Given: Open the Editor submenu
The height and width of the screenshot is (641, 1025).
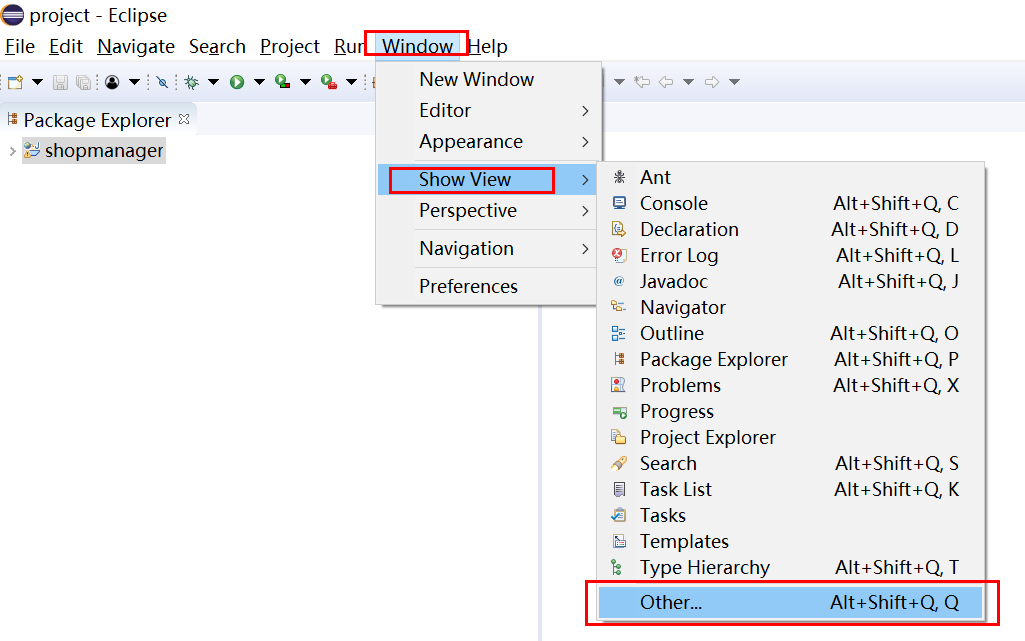Looking at the screenshot, I should pos(488,110).
